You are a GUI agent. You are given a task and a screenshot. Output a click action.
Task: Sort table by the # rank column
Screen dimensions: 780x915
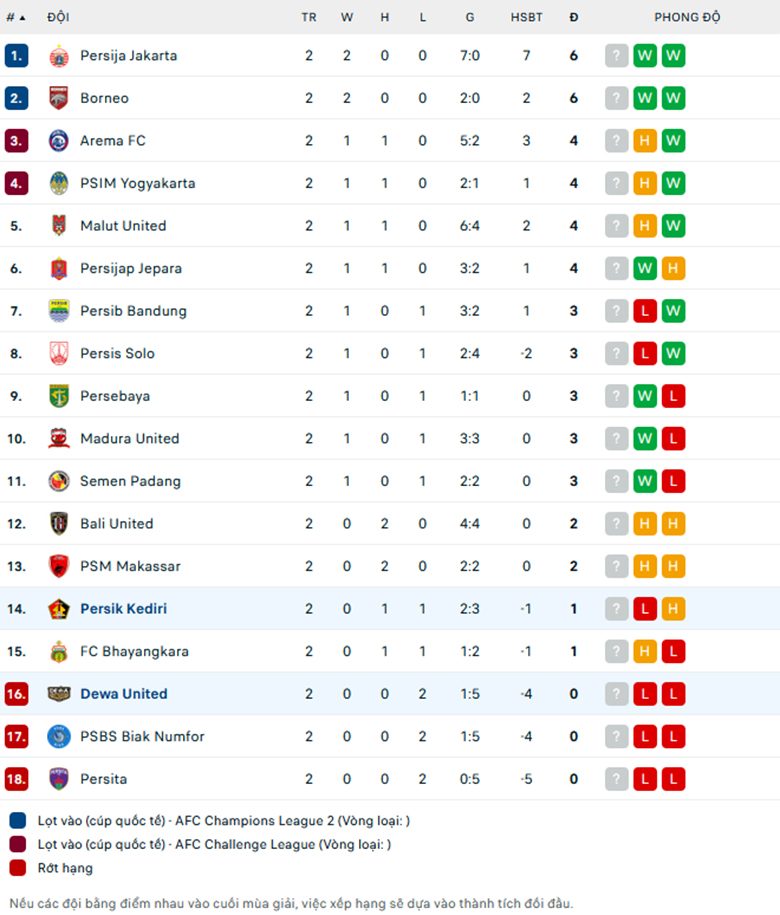click(16, 18)
